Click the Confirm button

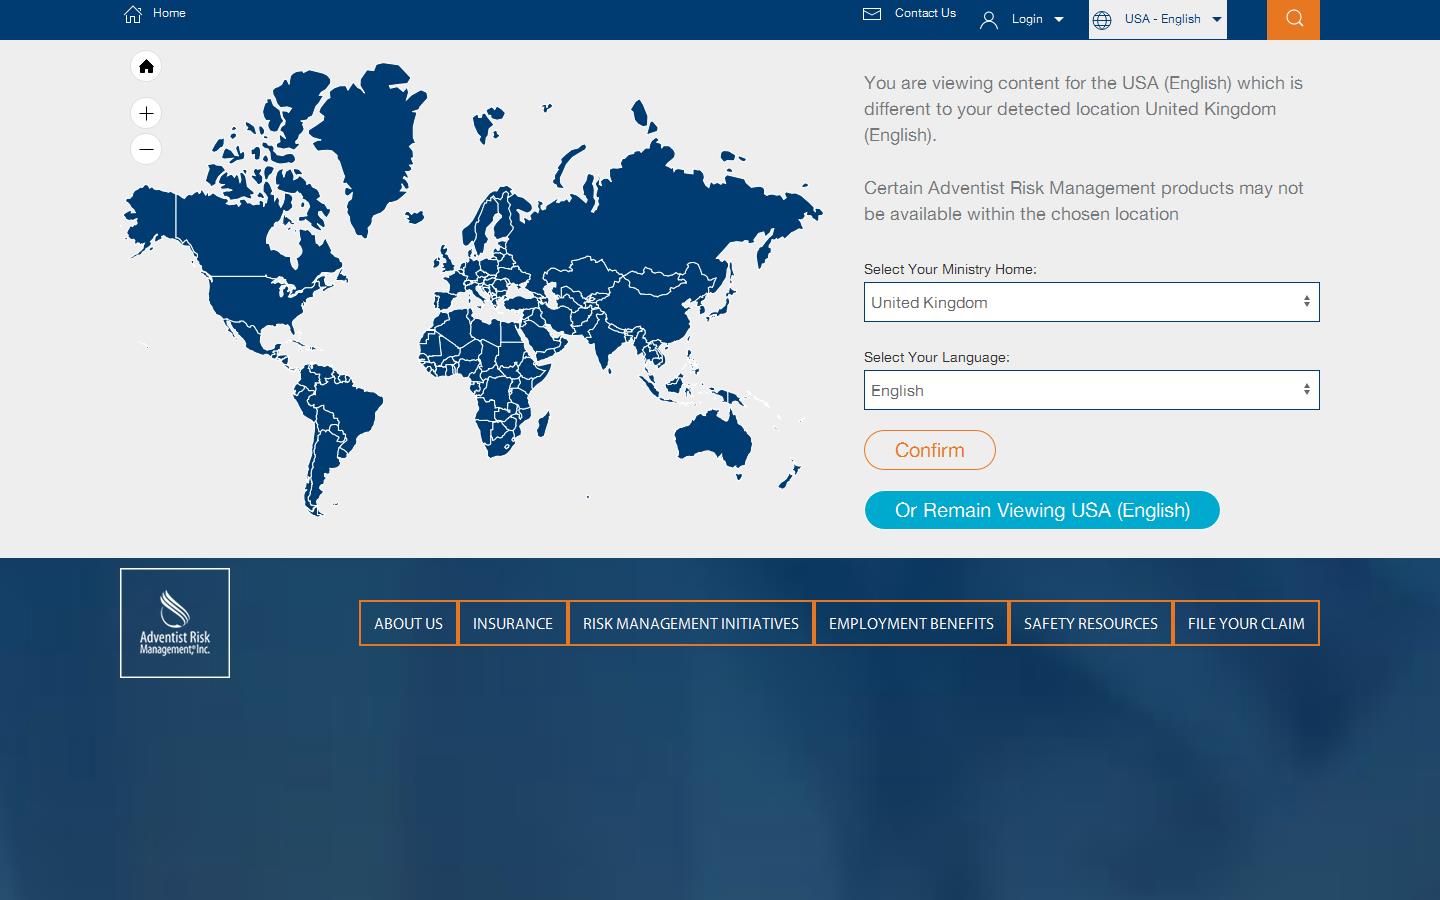coord(929,450)
